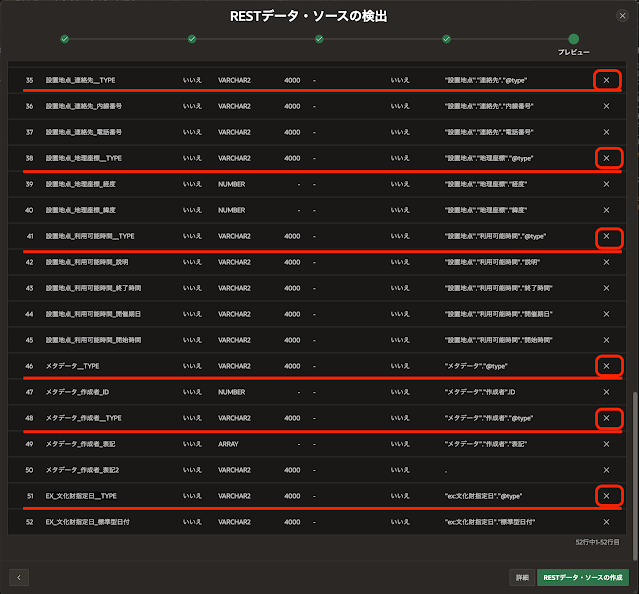
Task: Select the プレビュー wizard step
Action: [574, 39]
